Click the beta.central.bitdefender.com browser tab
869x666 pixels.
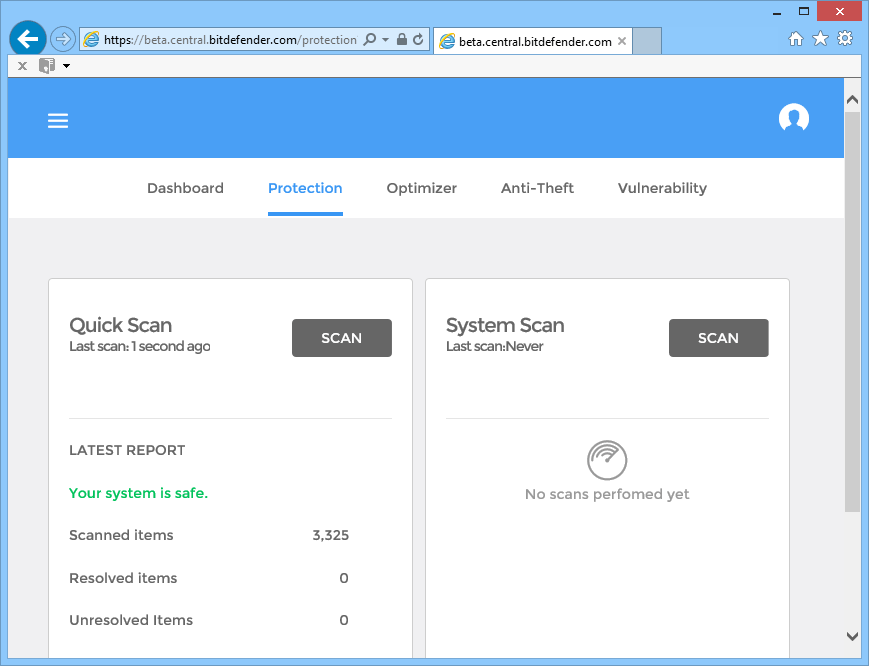(530, 41)
